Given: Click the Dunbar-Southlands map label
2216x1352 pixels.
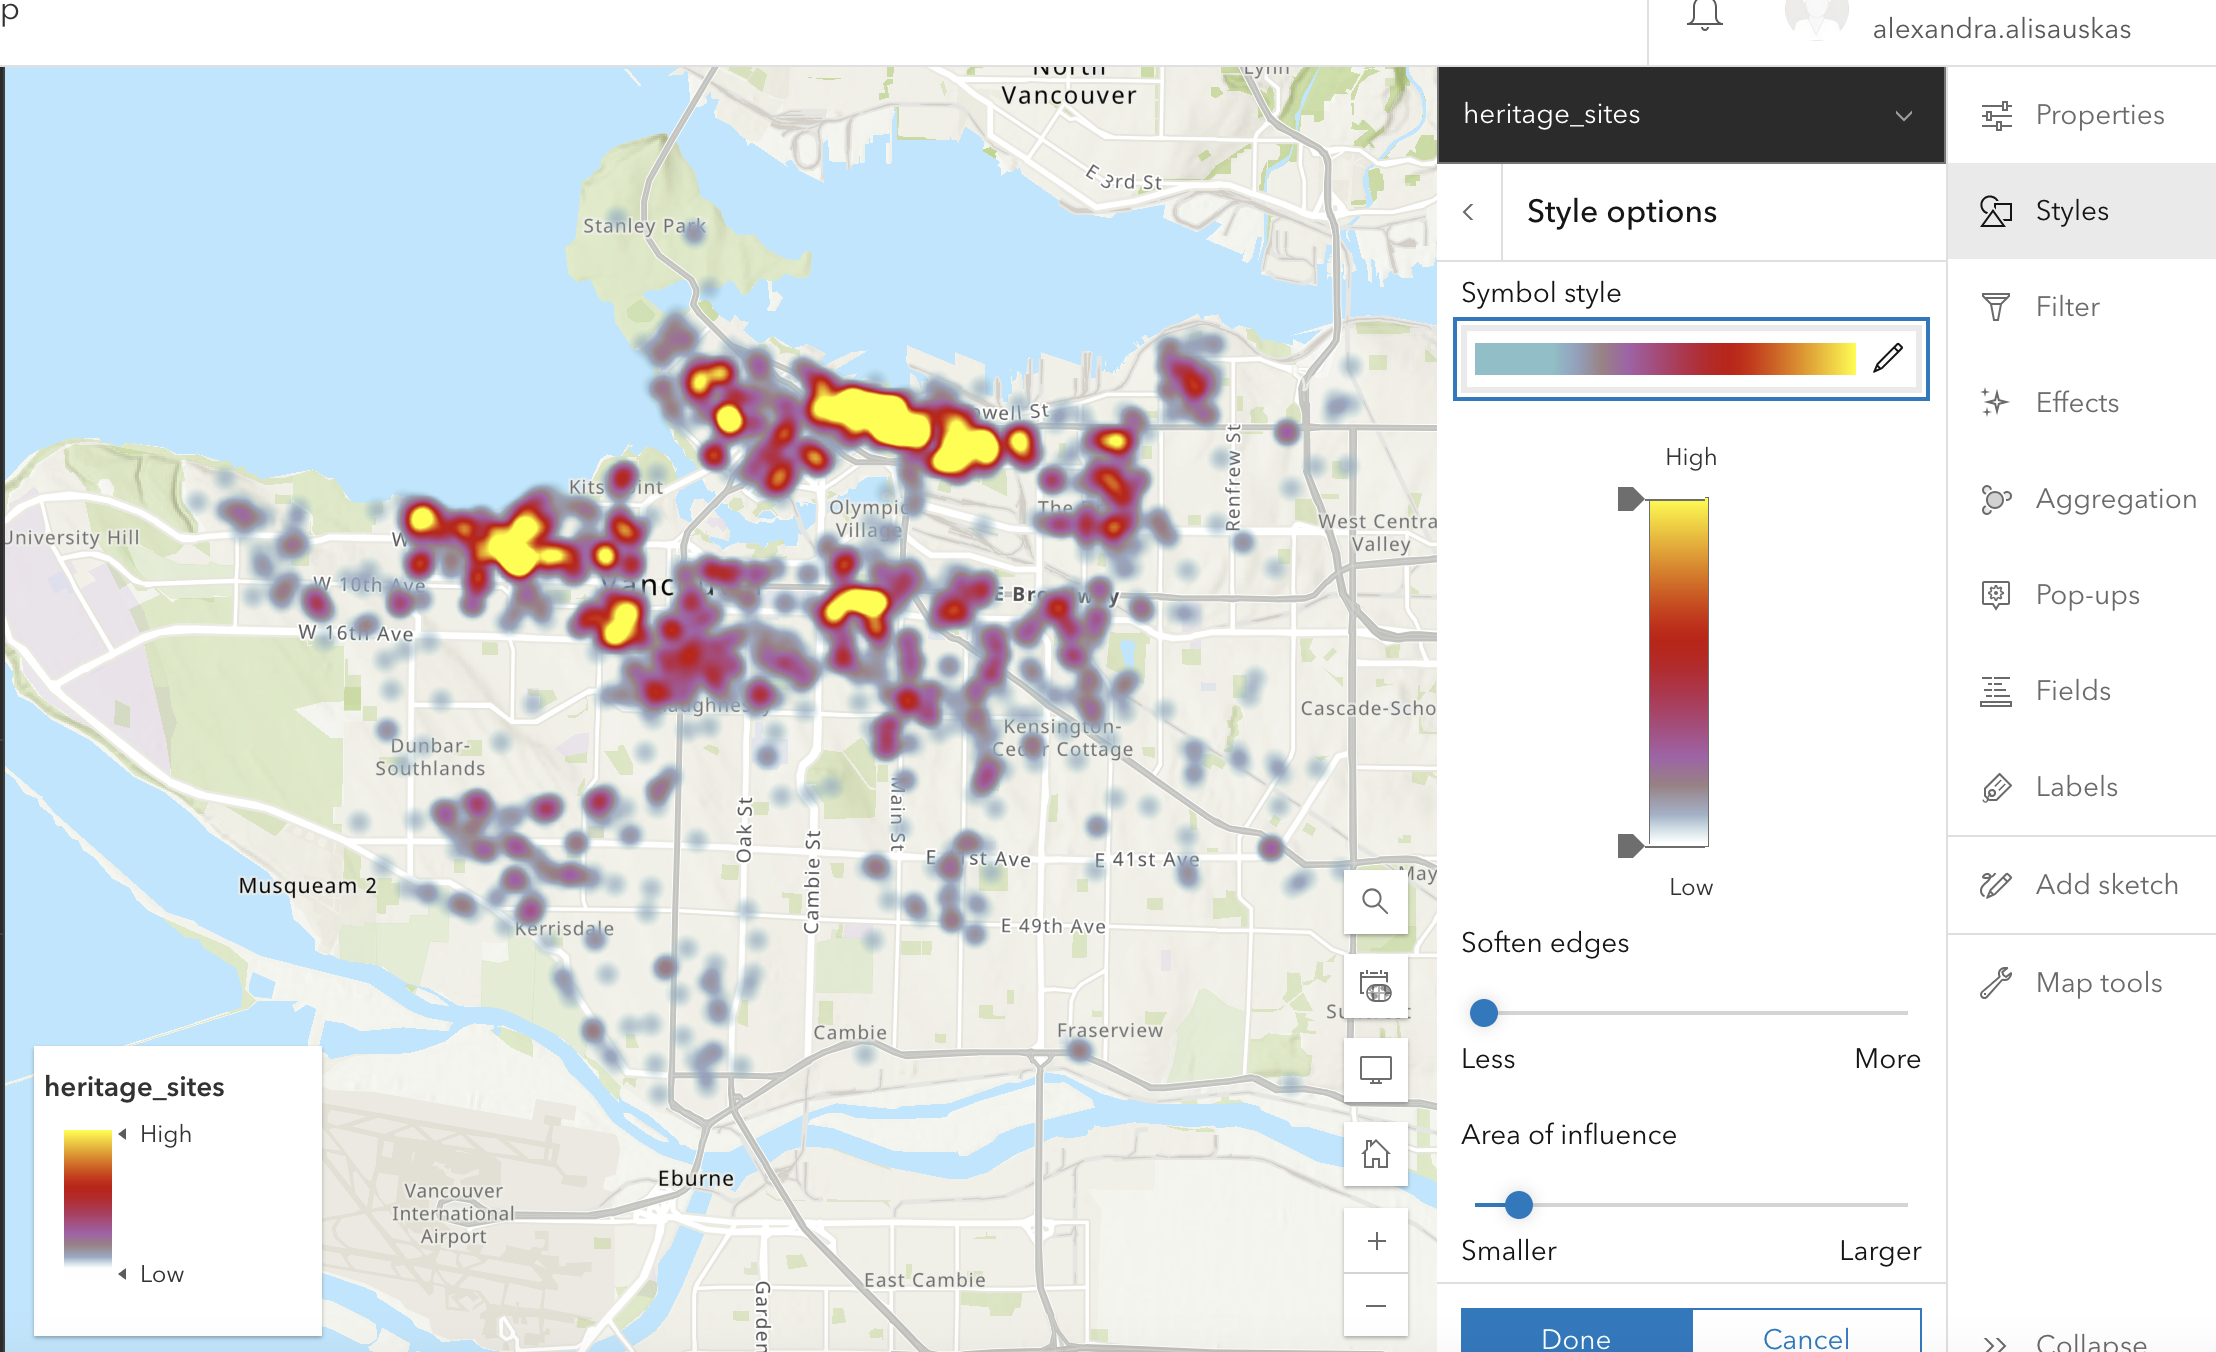Looking at the screenshot, I should pyautogui.click(x=430, y=757).
